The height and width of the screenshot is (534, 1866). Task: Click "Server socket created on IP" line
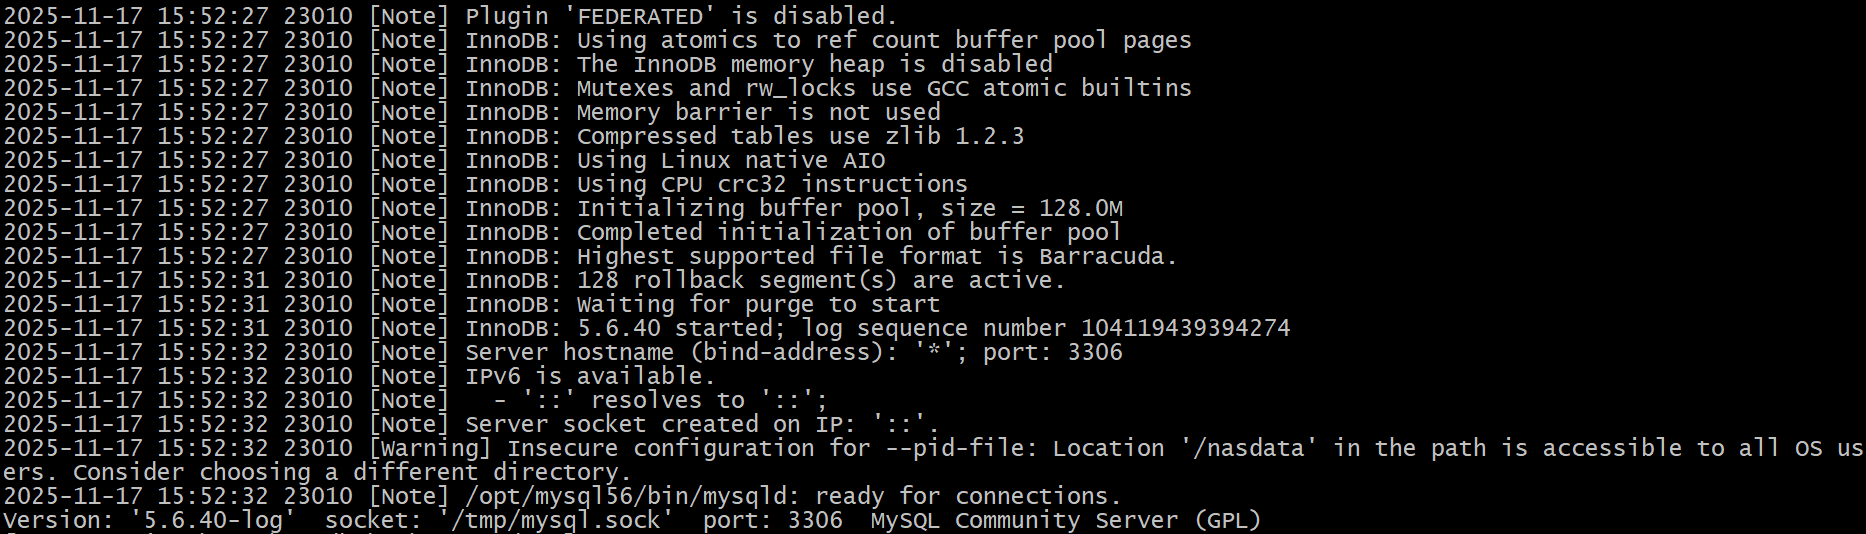pyautogui.click(x=471, y=425)
